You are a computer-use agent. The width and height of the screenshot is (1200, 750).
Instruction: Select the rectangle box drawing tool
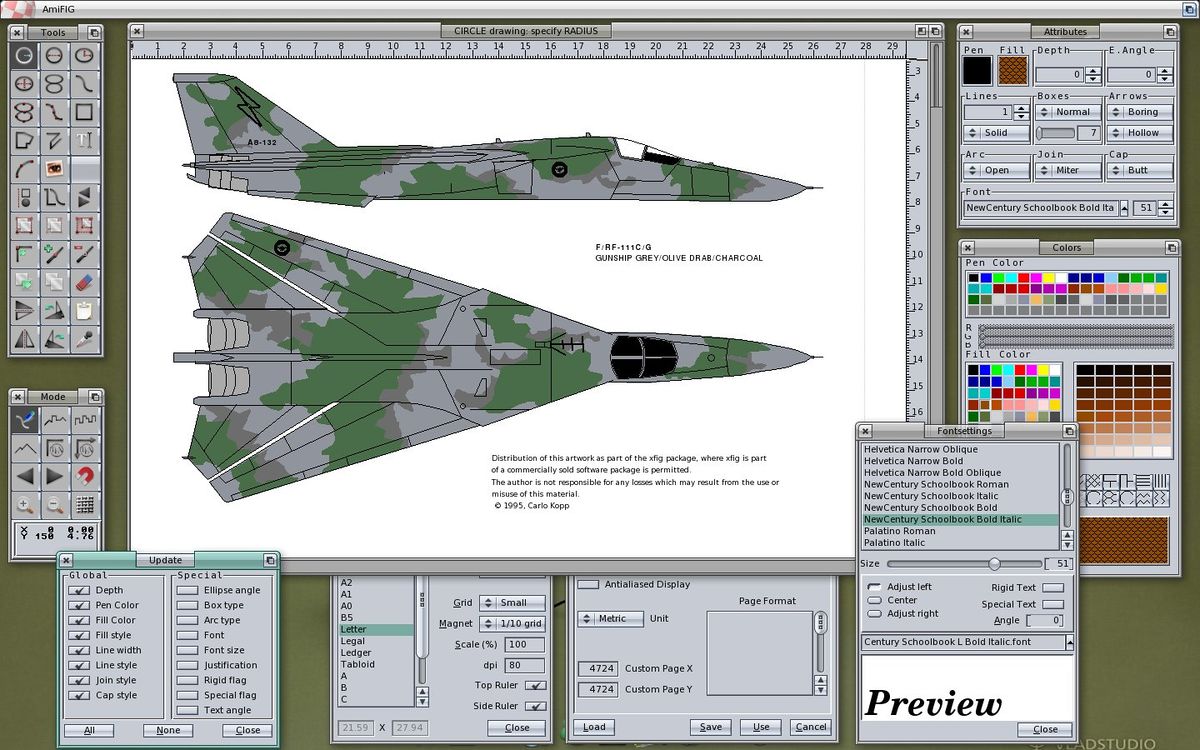85,112
